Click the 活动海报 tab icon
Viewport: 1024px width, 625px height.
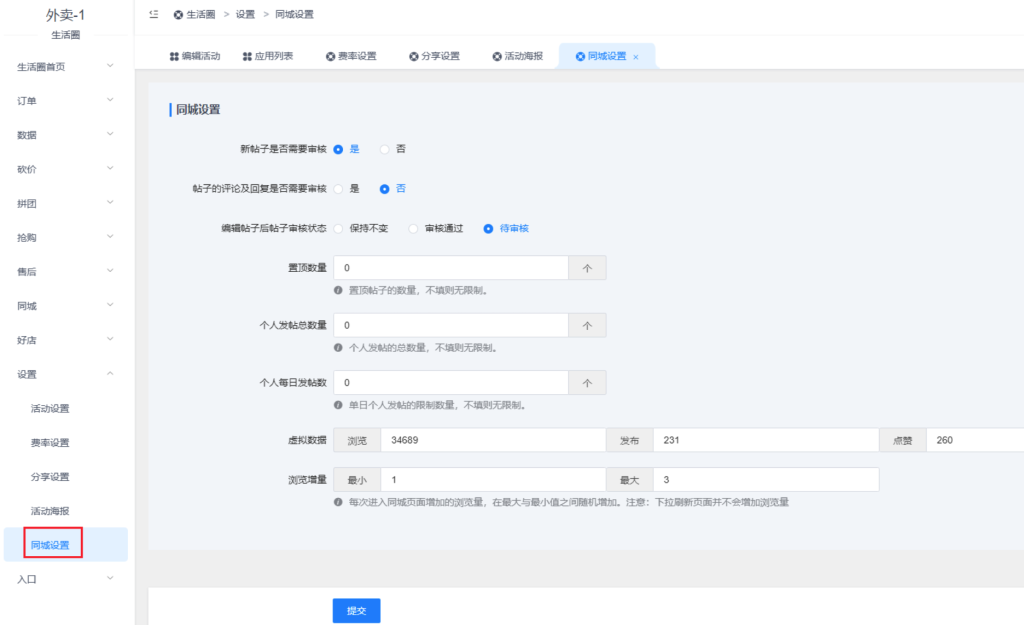point(496,56)
